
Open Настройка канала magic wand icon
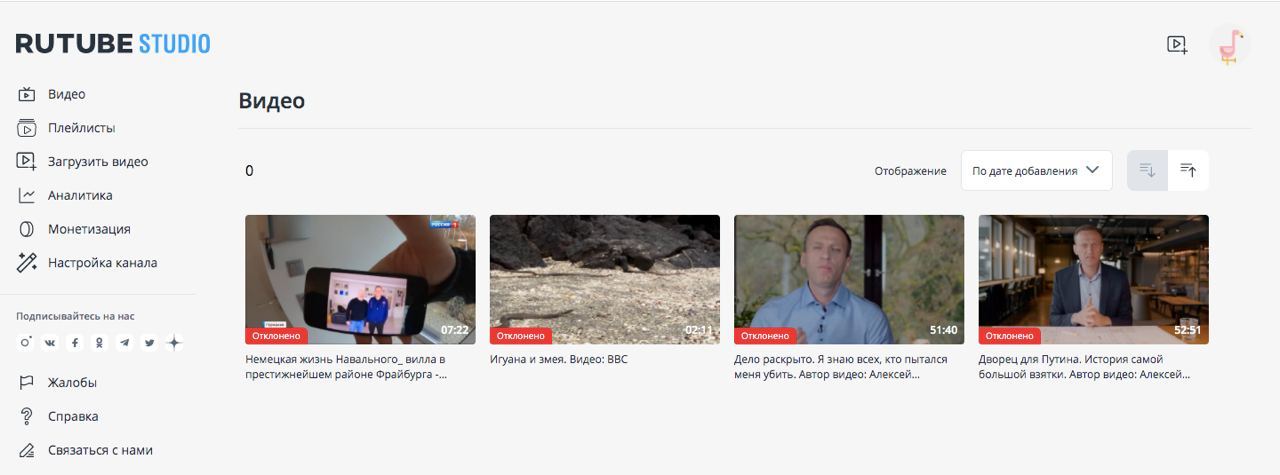pos(27,263)
